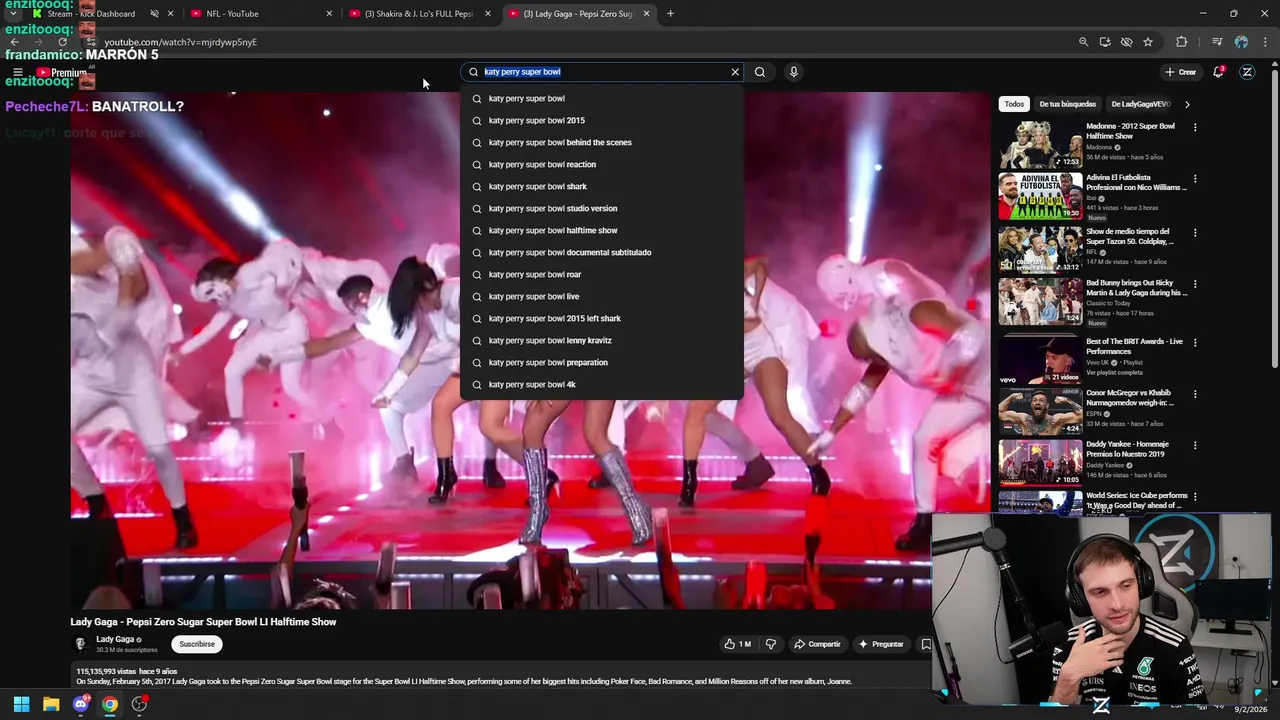Pick 'katy perry super bowl 4k' suggestion
This screenshot has height=720, width=1280.
[x=601, y=384]
